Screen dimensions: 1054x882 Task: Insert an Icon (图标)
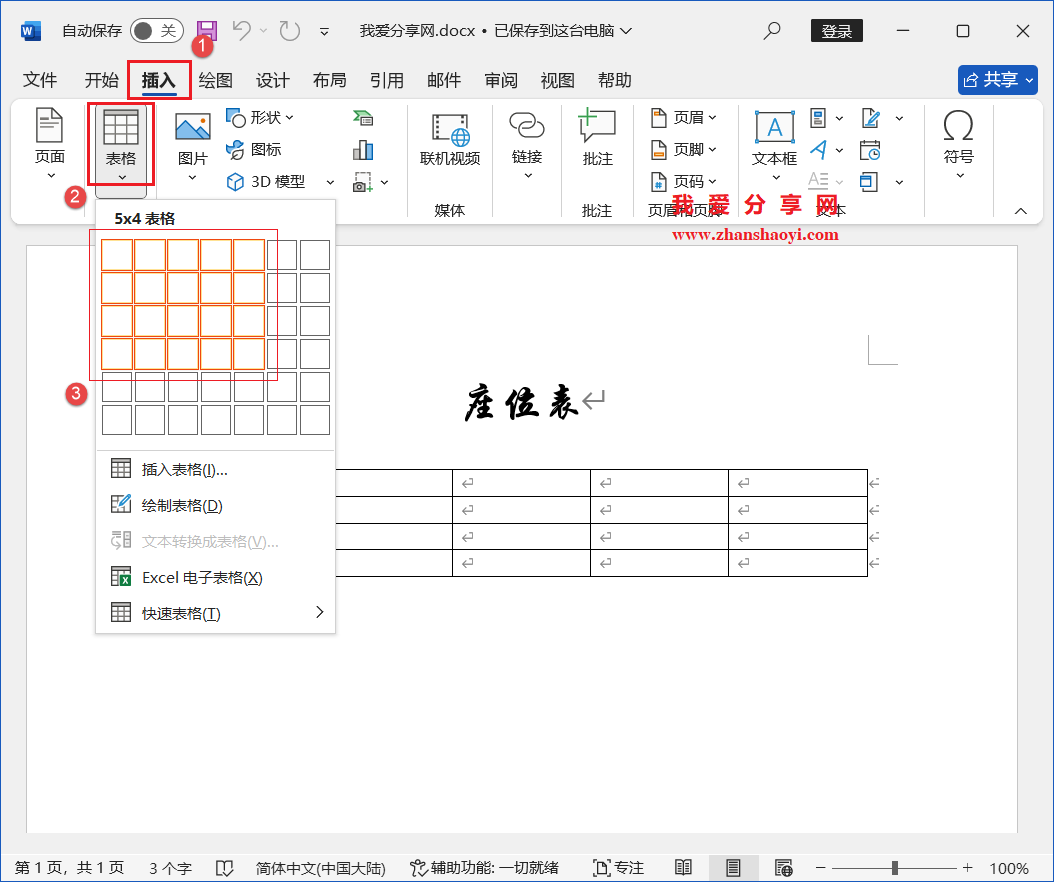(253, 149)
